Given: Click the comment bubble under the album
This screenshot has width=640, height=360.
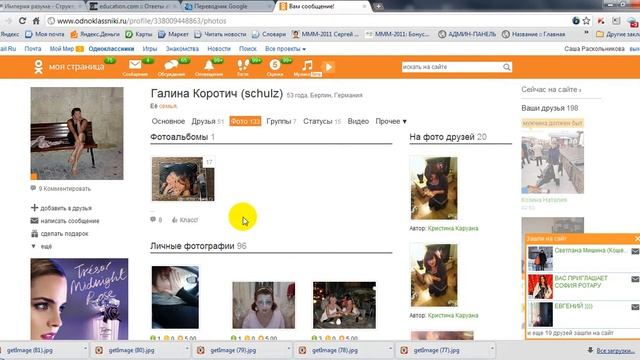Looking at the screenshot, I should click(x=153, y=220).
